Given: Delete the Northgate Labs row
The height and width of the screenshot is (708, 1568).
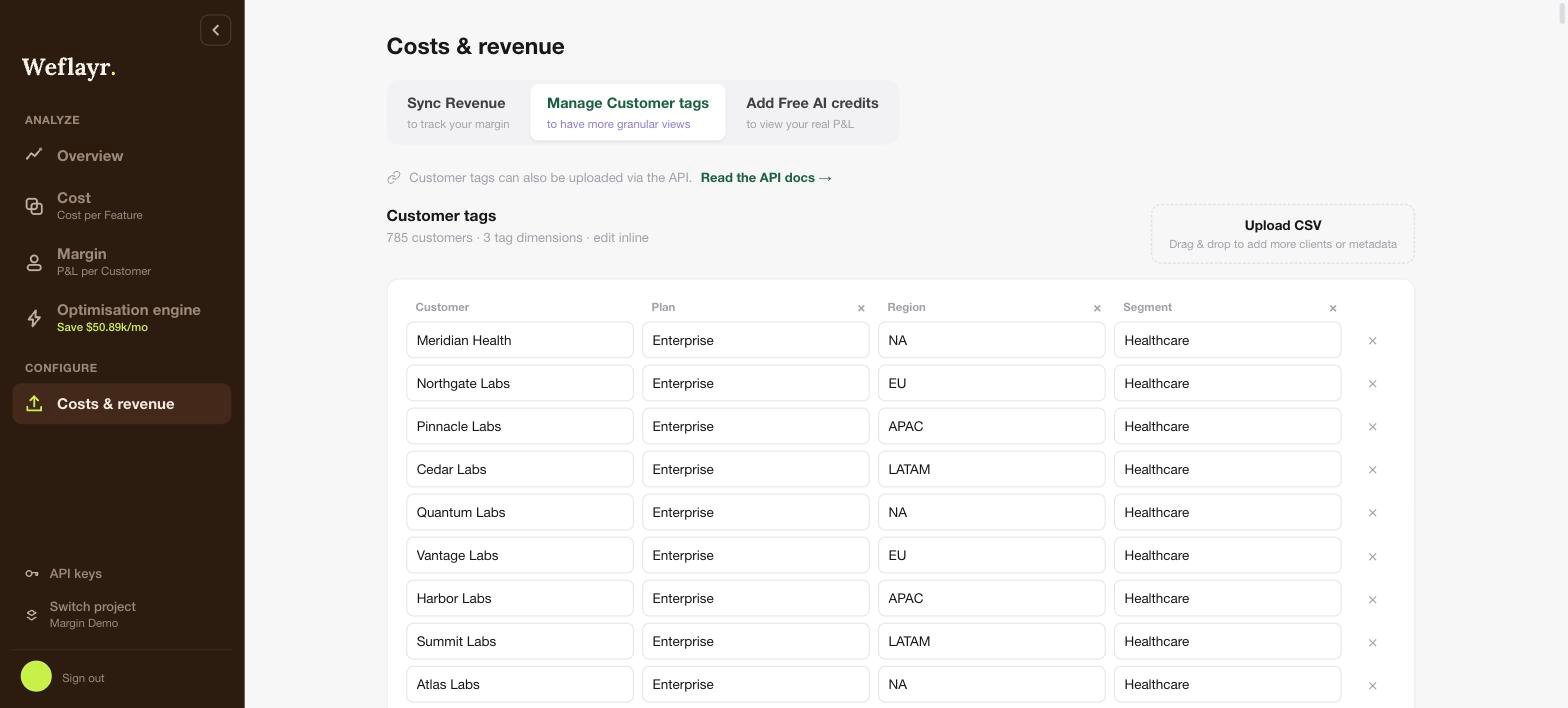Looking at the screenshot, I should point(1372,384).
